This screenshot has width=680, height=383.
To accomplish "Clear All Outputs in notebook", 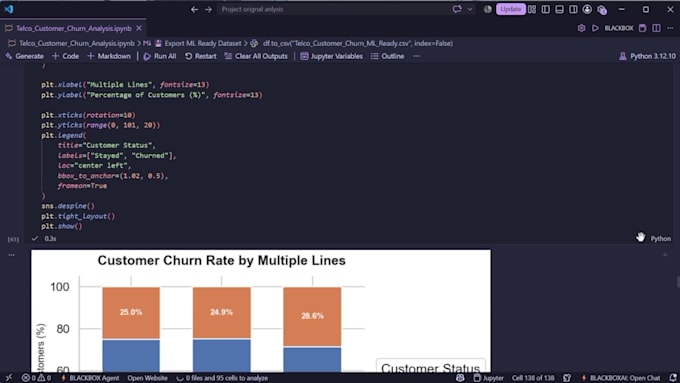I will [256, 56].
